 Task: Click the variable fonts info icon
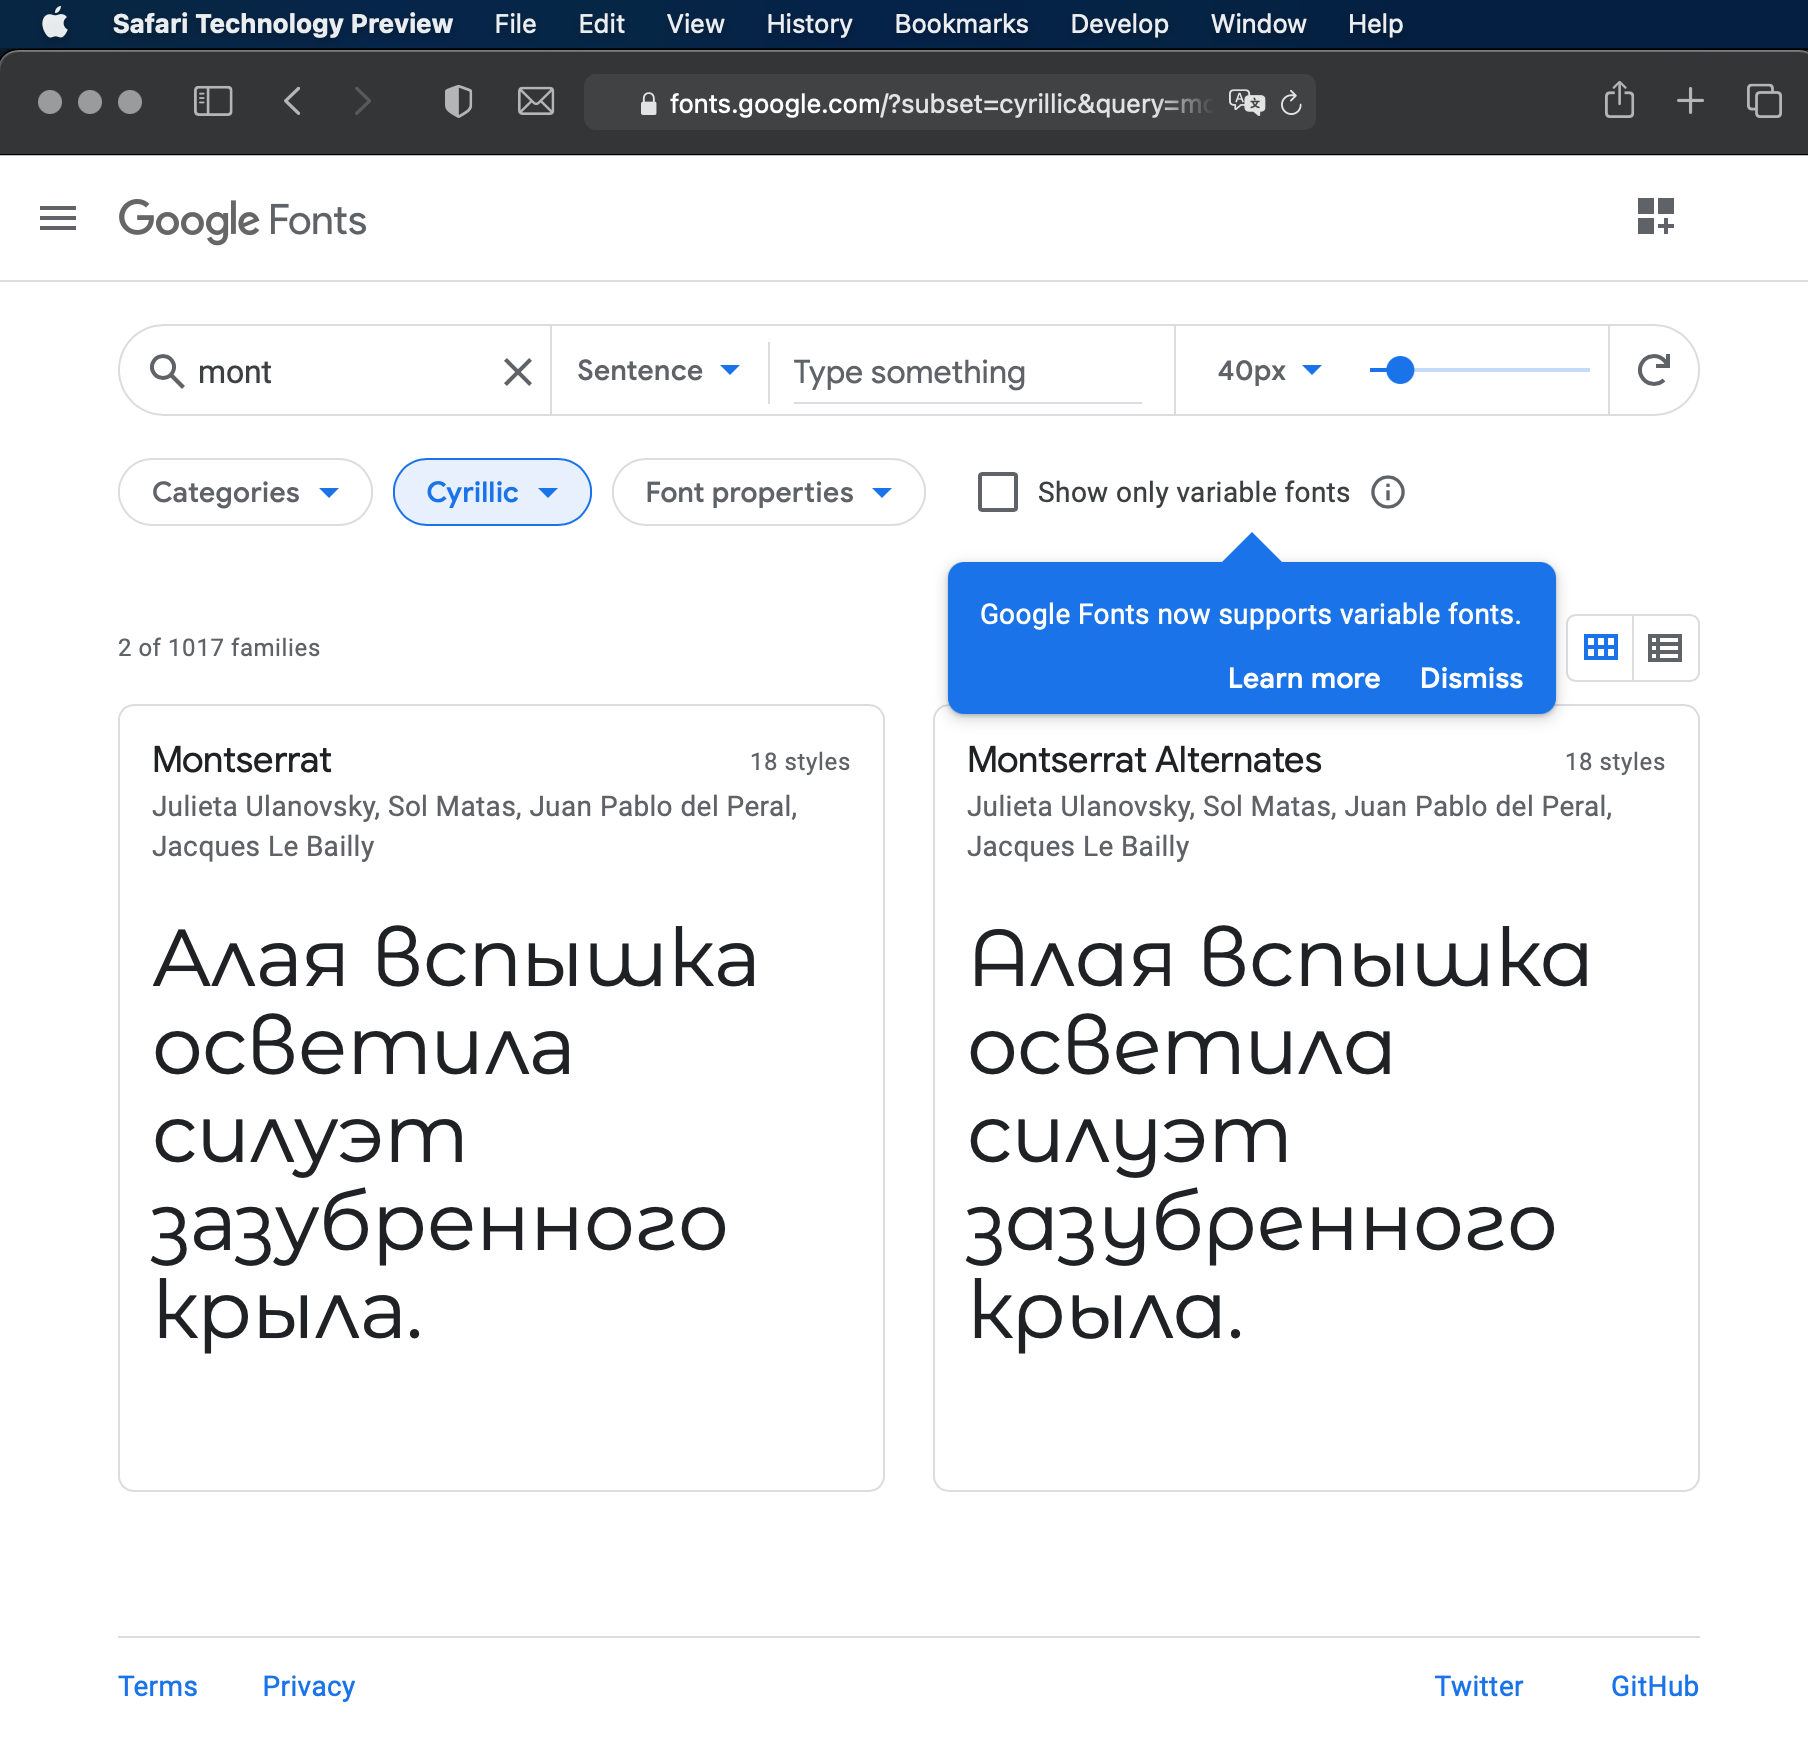click(1388, 492)
